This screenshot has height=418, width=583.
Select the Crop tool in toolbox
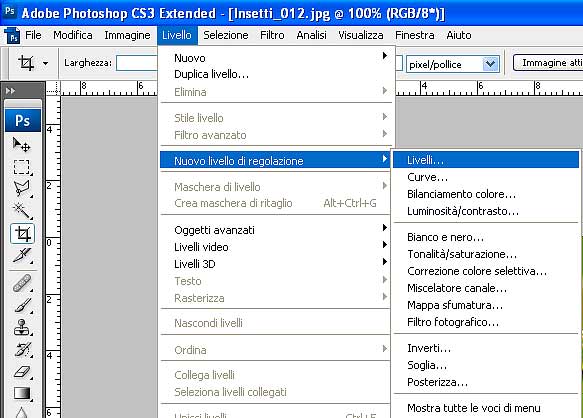[x=22, y=234]
